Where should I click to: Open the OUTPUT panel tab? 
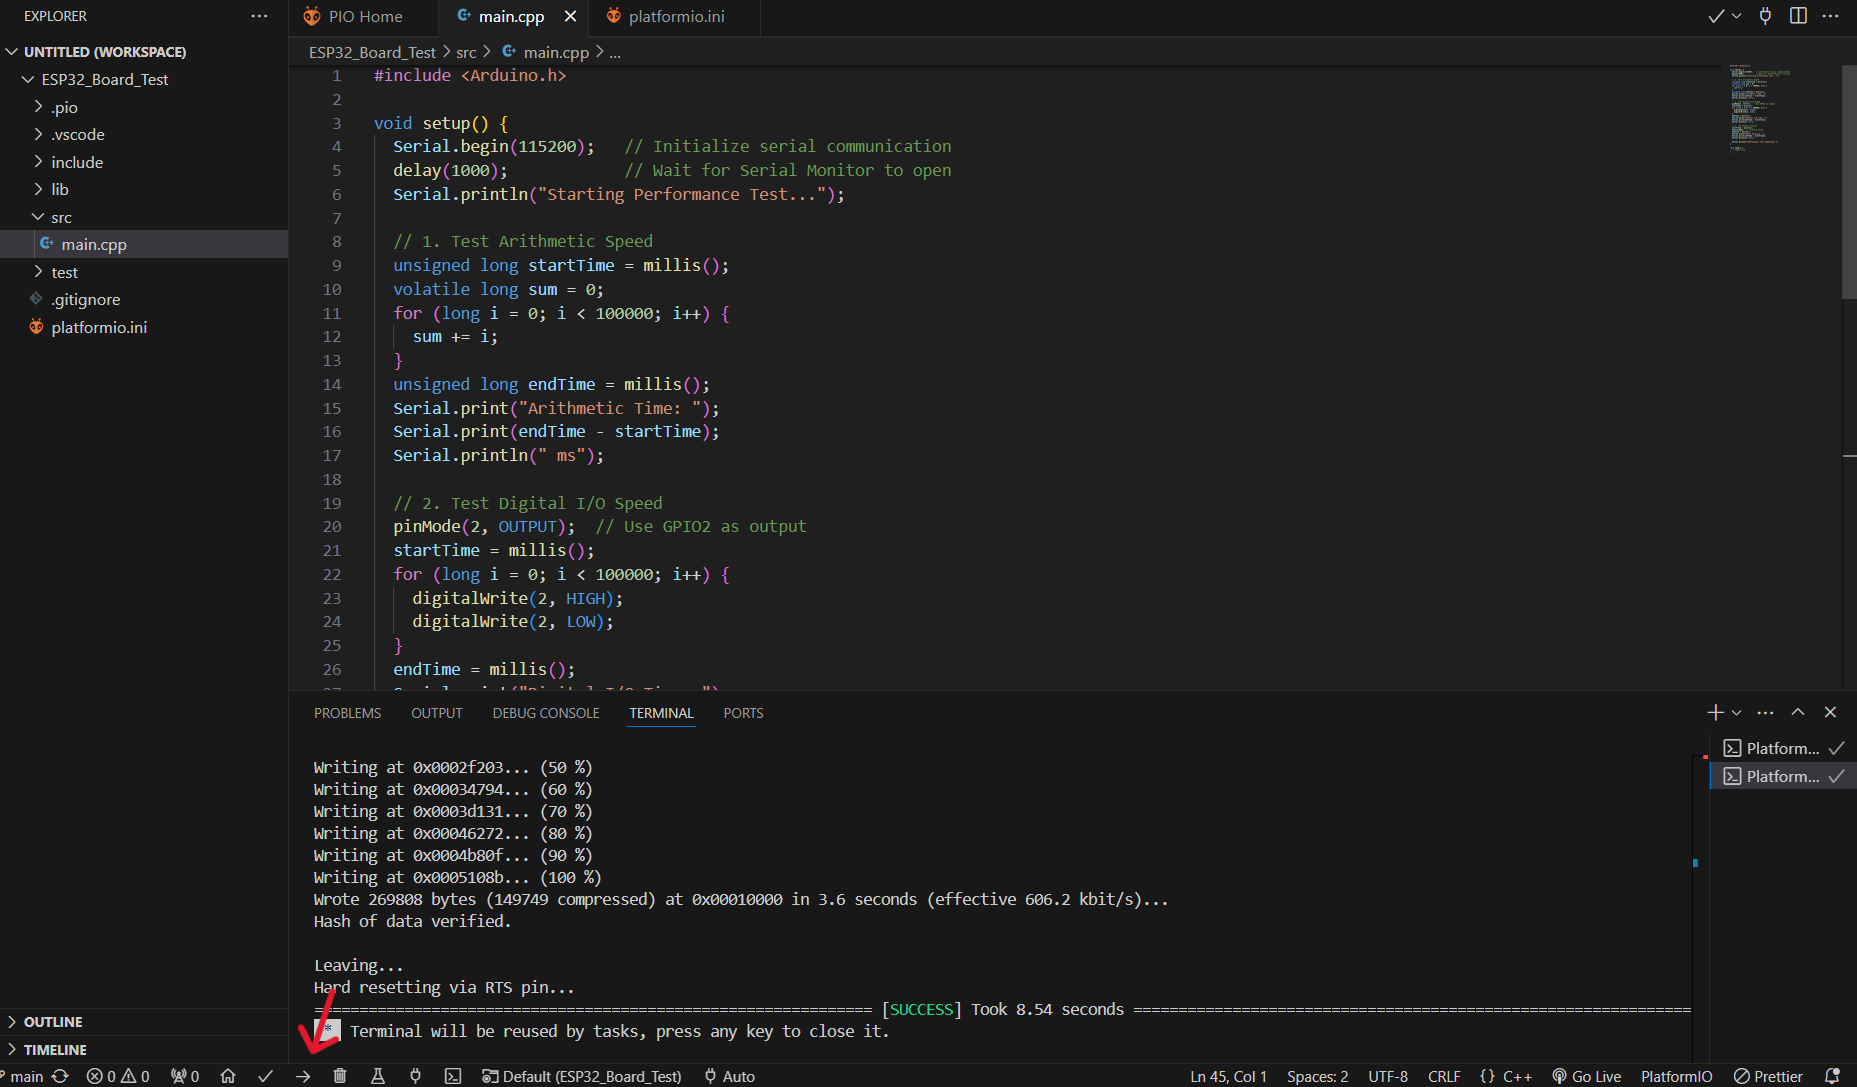437,713
